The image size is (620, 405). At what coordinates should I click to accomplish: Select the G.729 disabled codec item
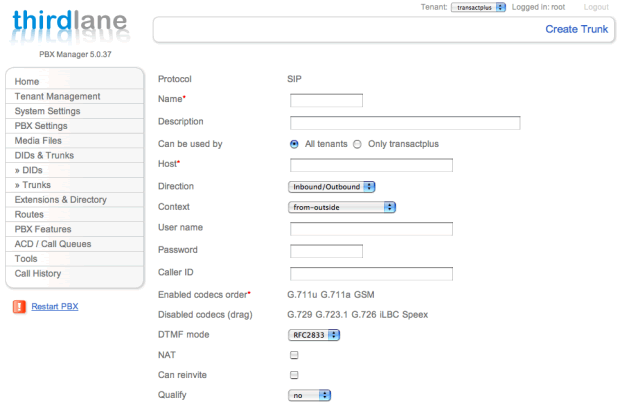[x=299, y=315]
